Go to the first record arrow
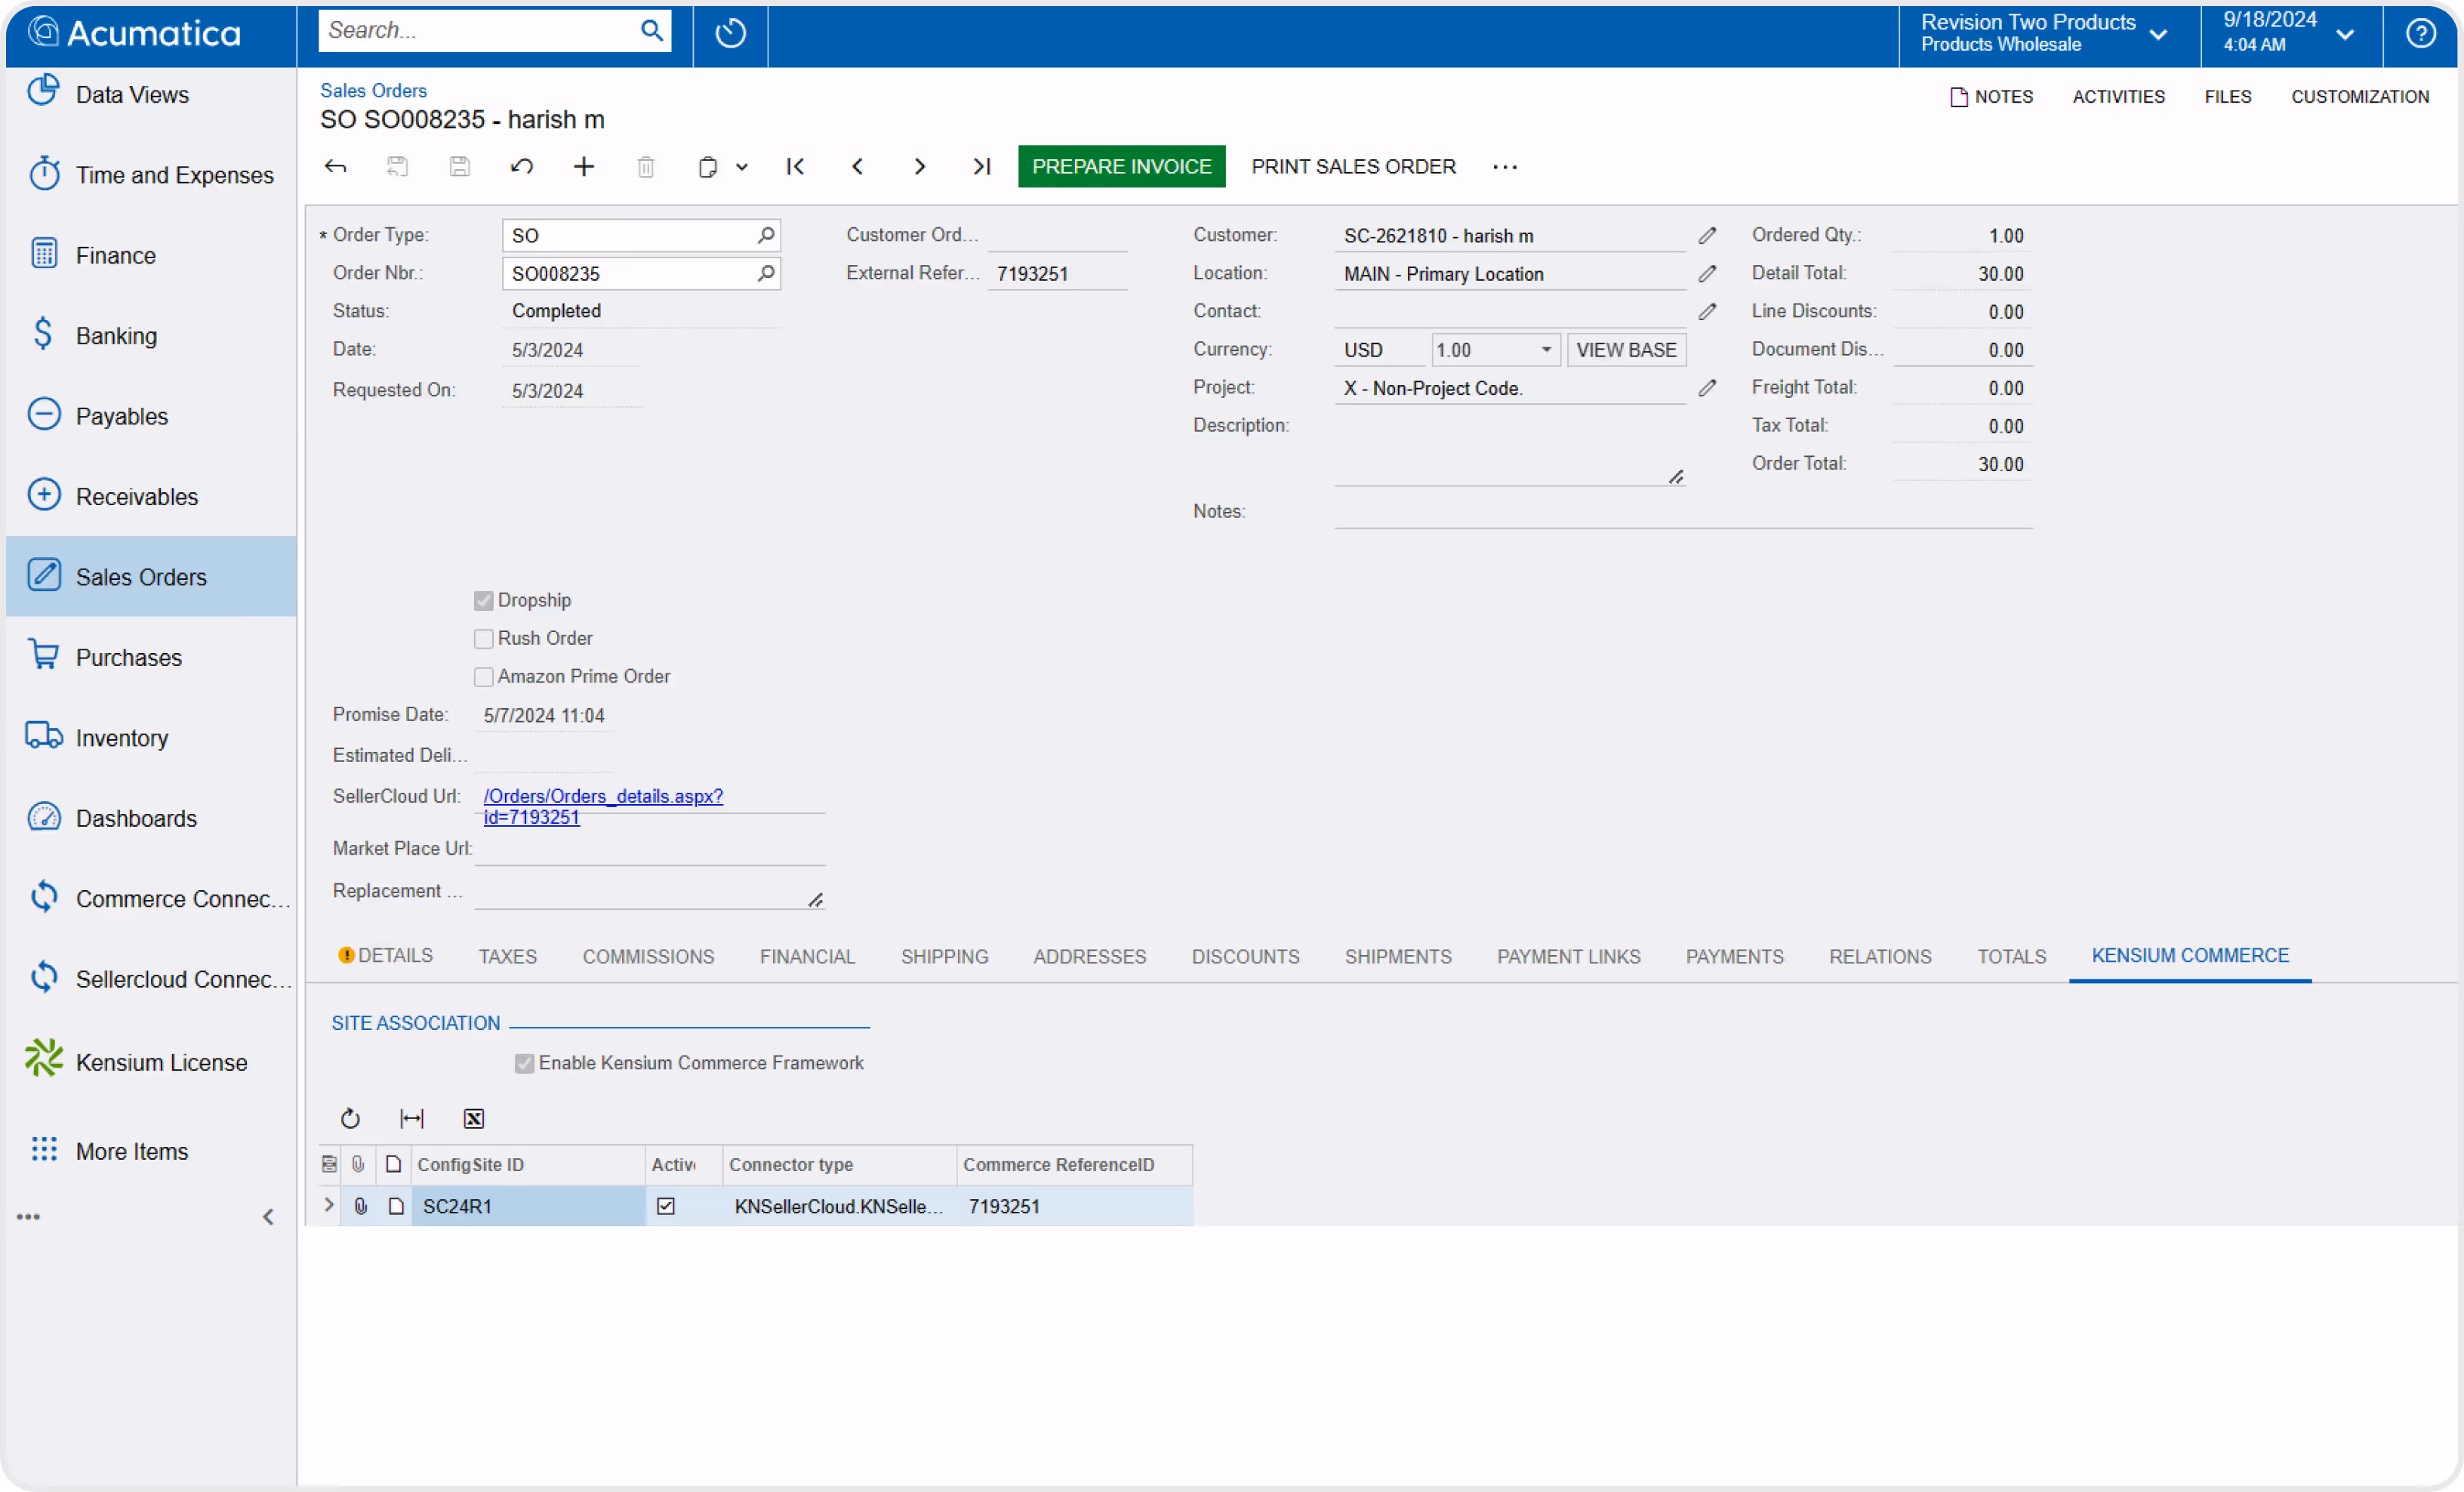2464x1492 pixels. pos(795,167)
